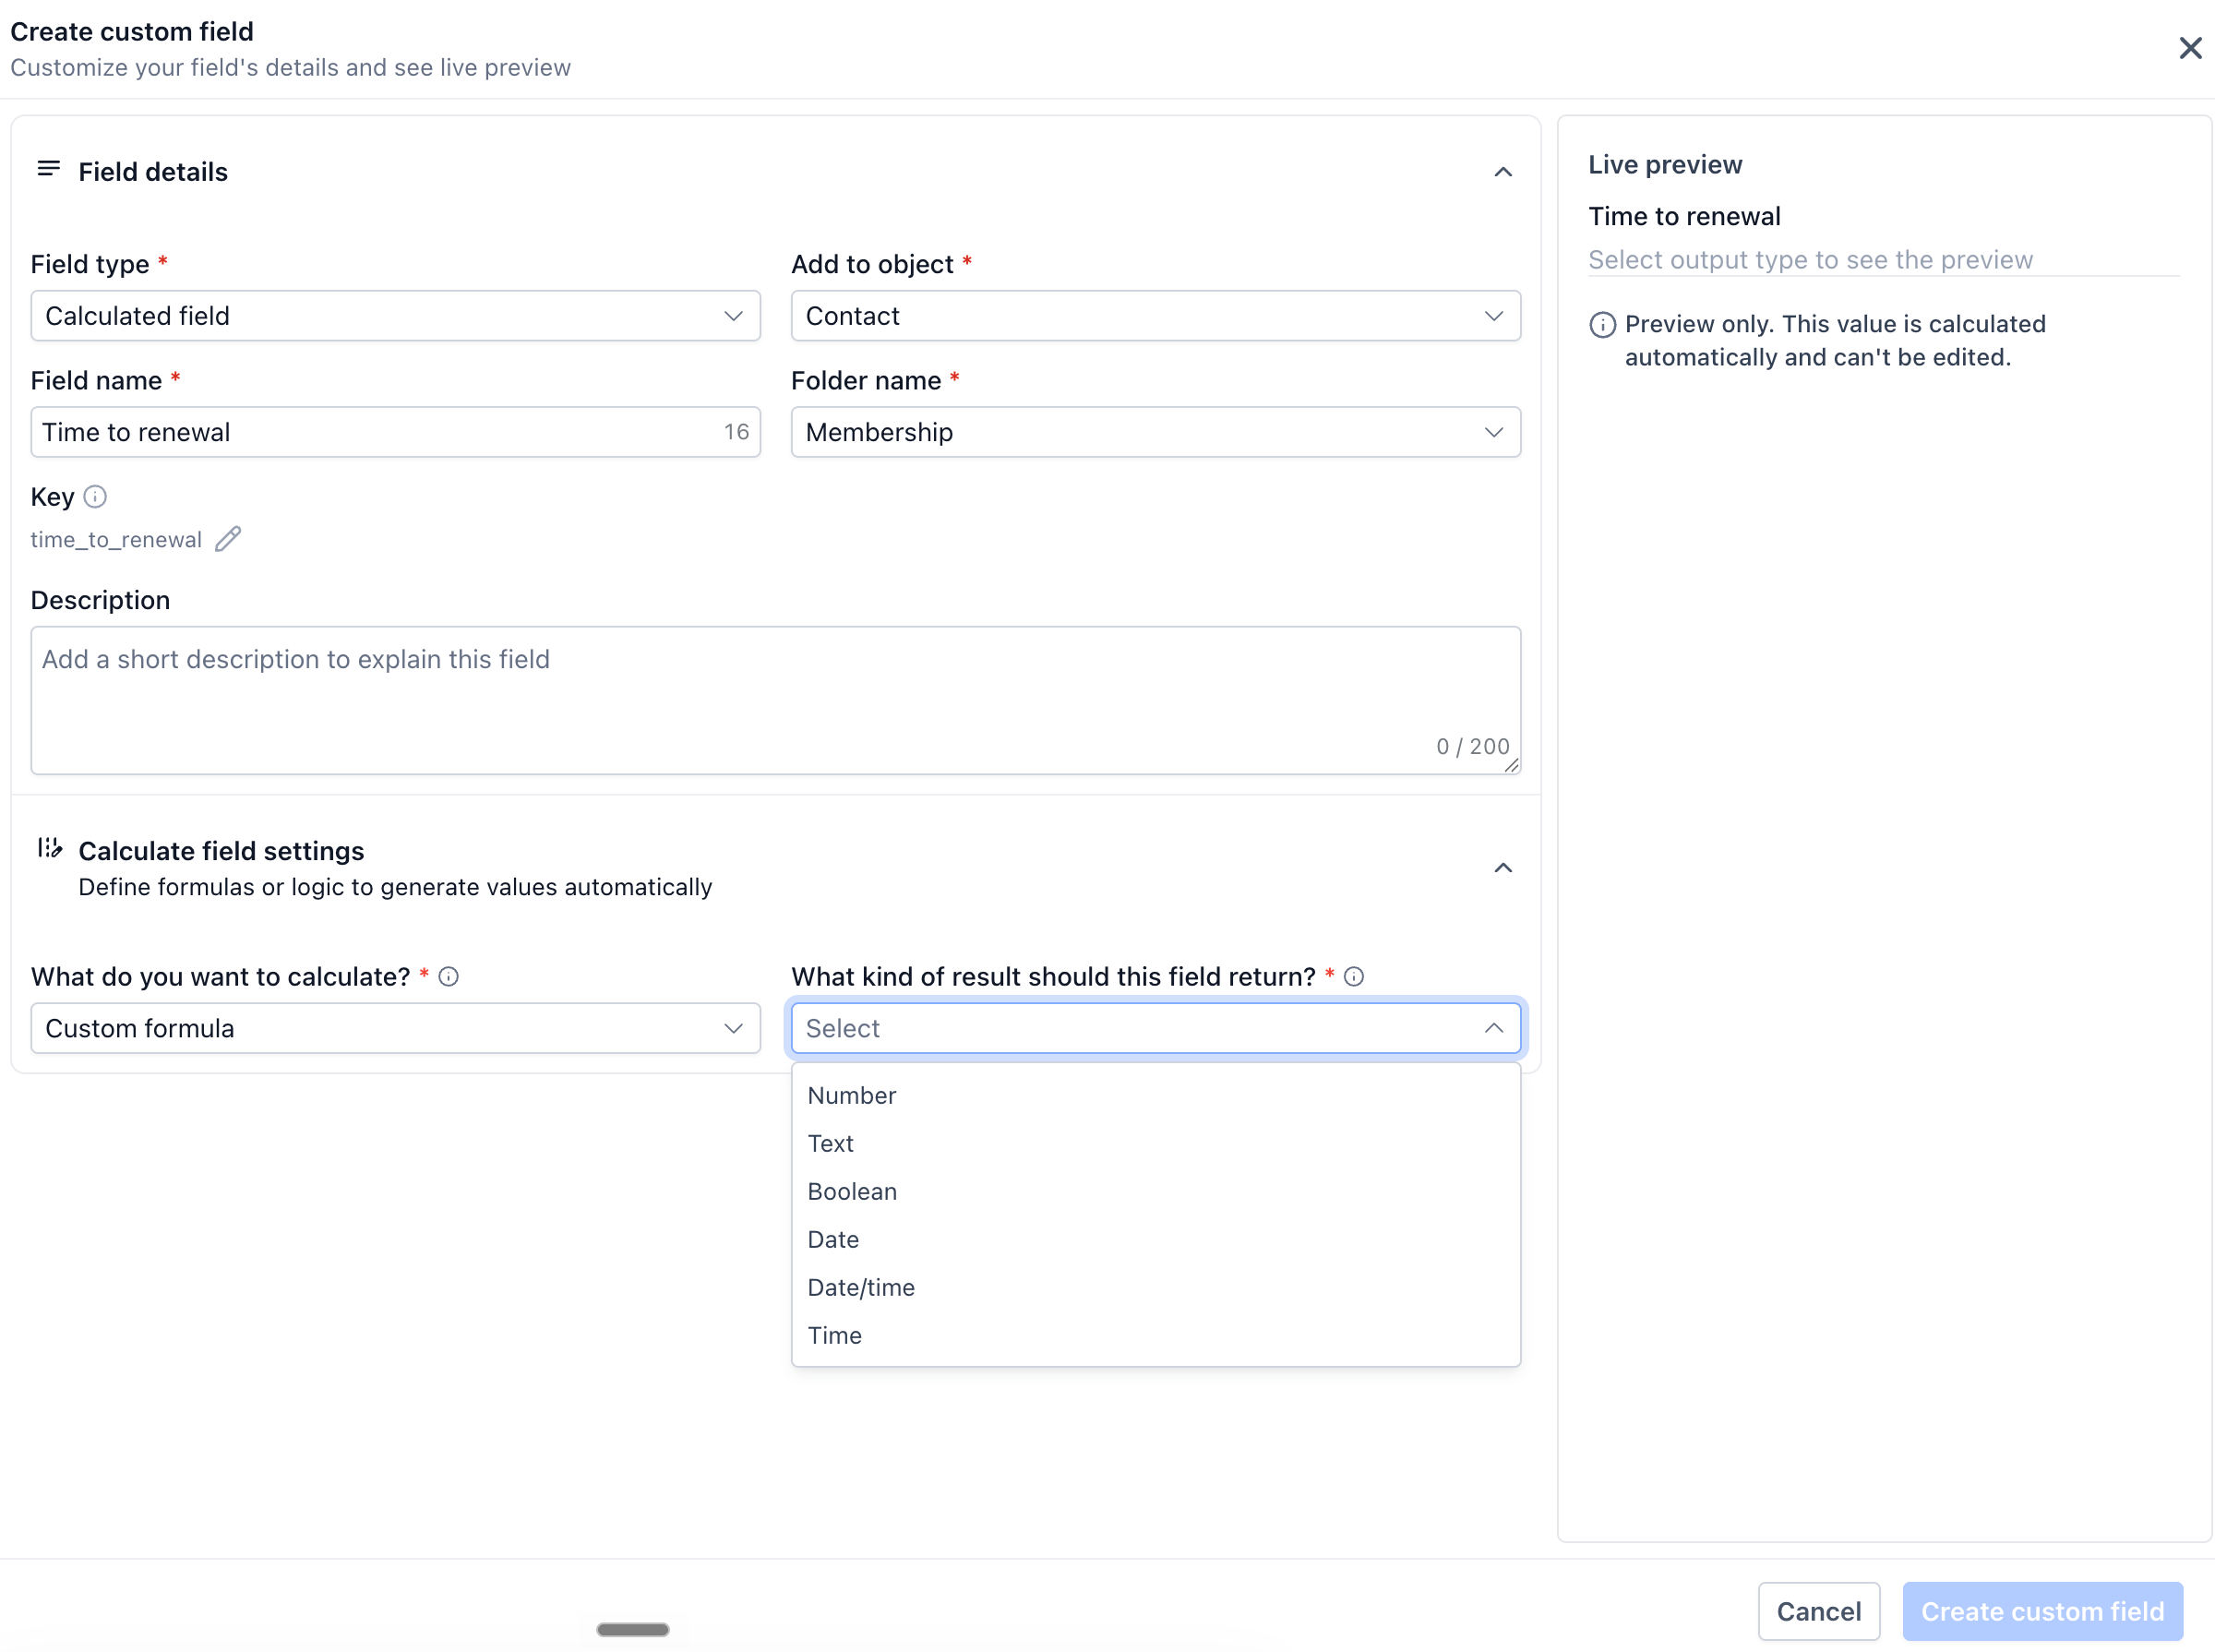The image size is (2215, 1652).
Task: Select the Time option
Action: point(1155,1335)
